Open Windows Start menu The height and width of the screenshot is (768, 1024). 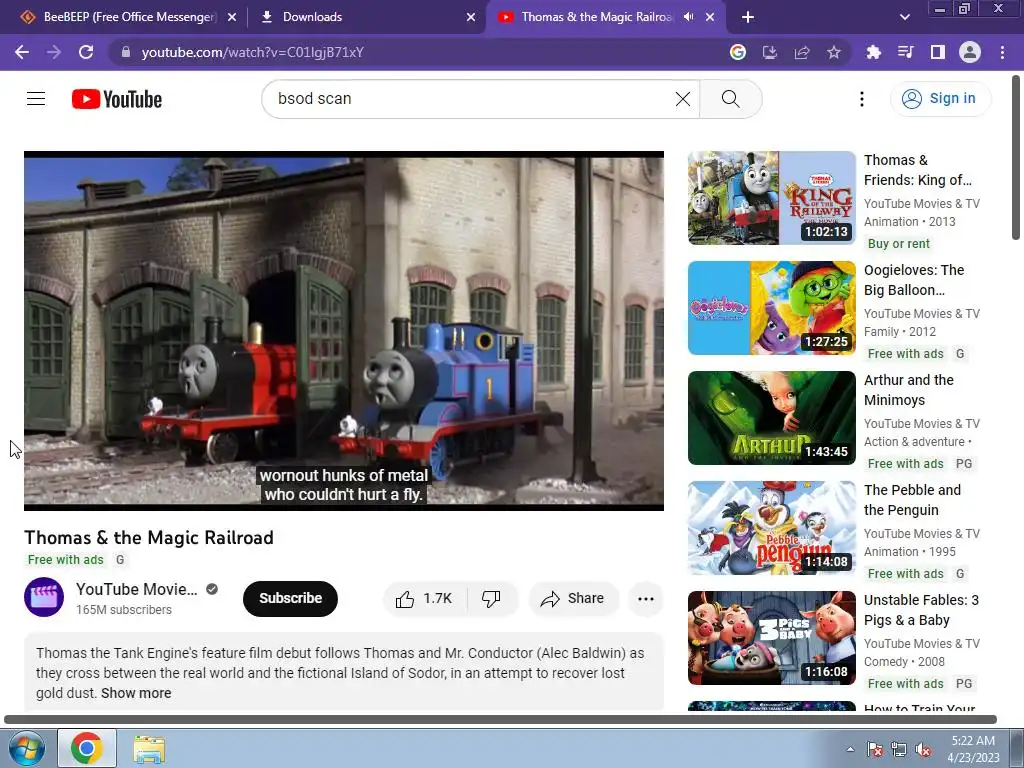pos(26,748)
